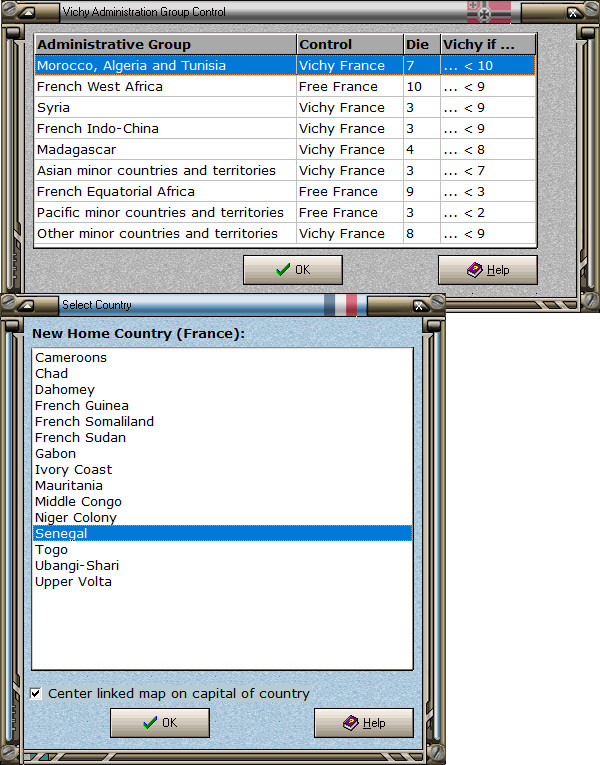Select Pacific minor countries and territories row

point(285,212)
